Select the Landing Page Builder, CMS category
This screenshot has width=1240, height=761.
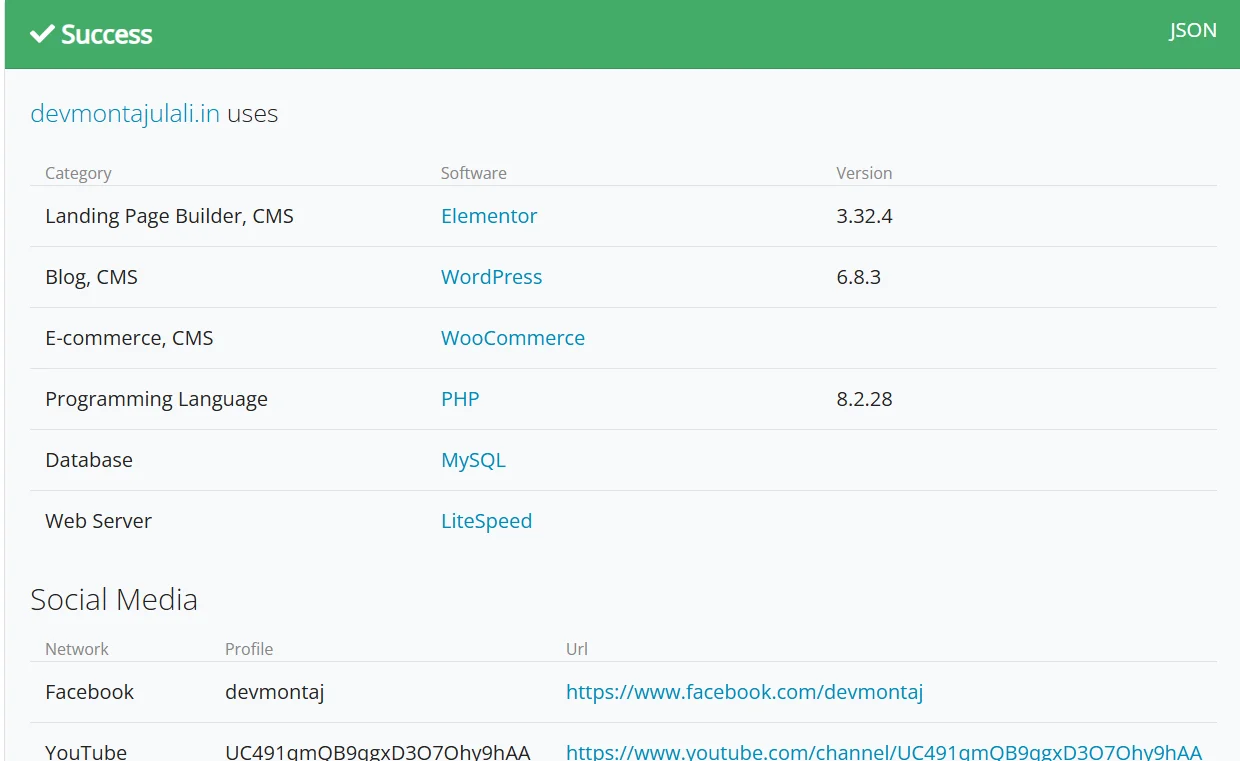169,216
